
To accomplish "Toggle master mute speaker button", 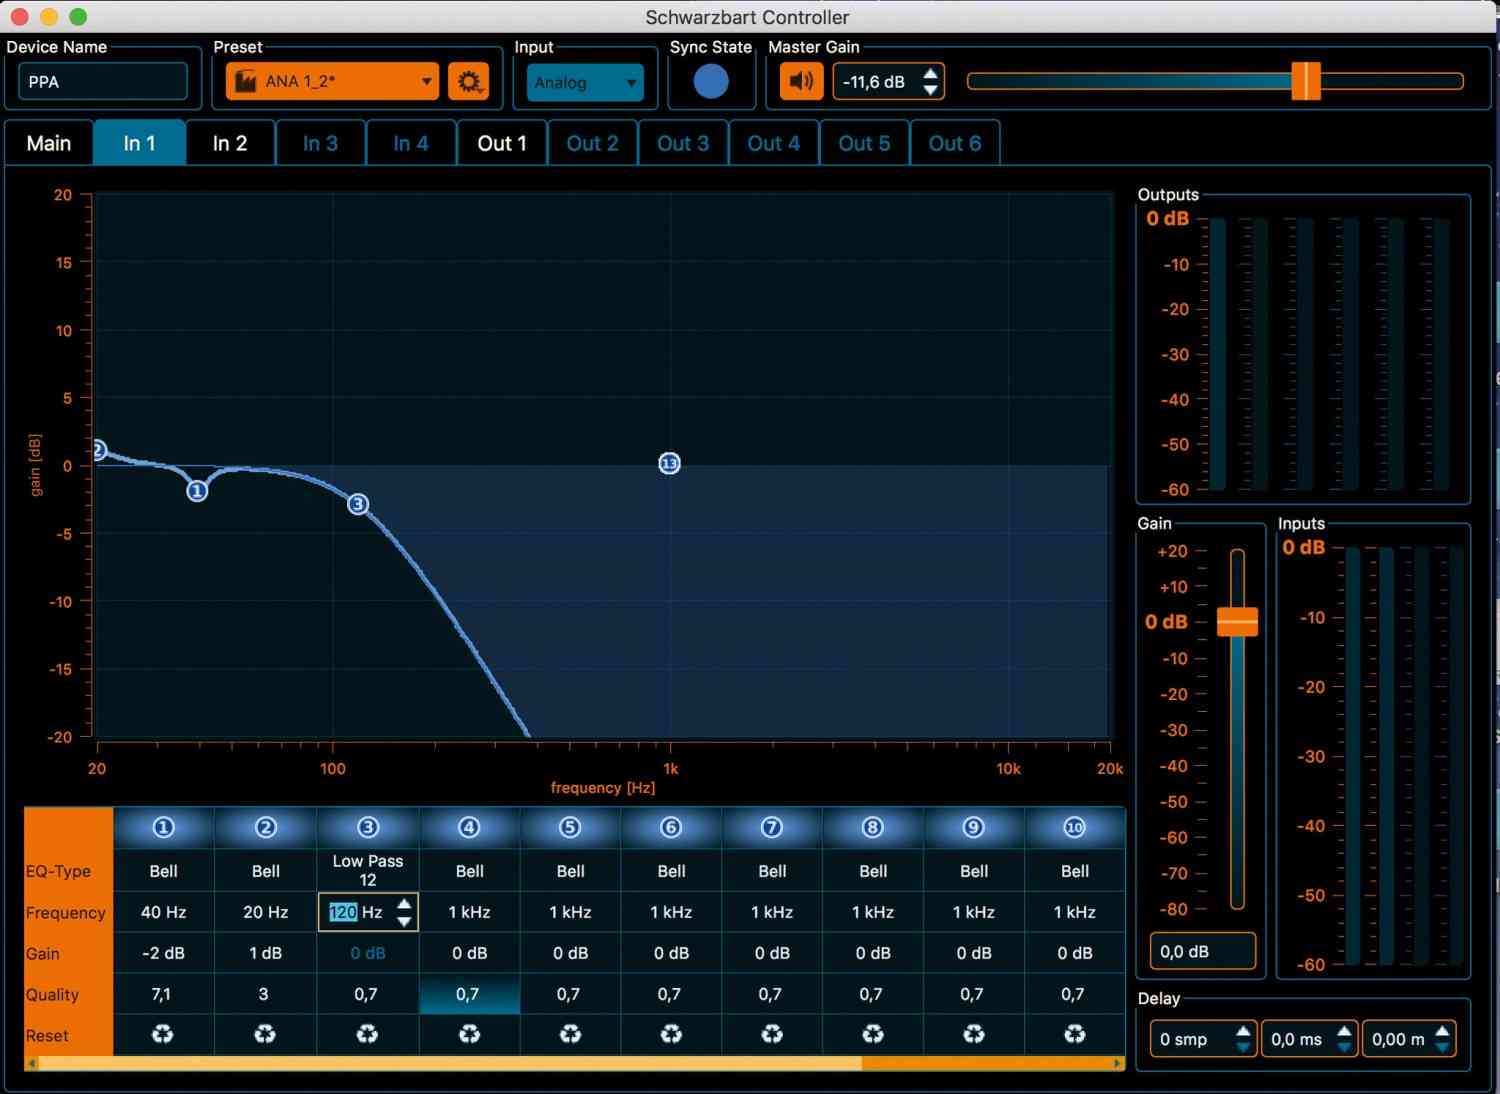I will point(802,82).
